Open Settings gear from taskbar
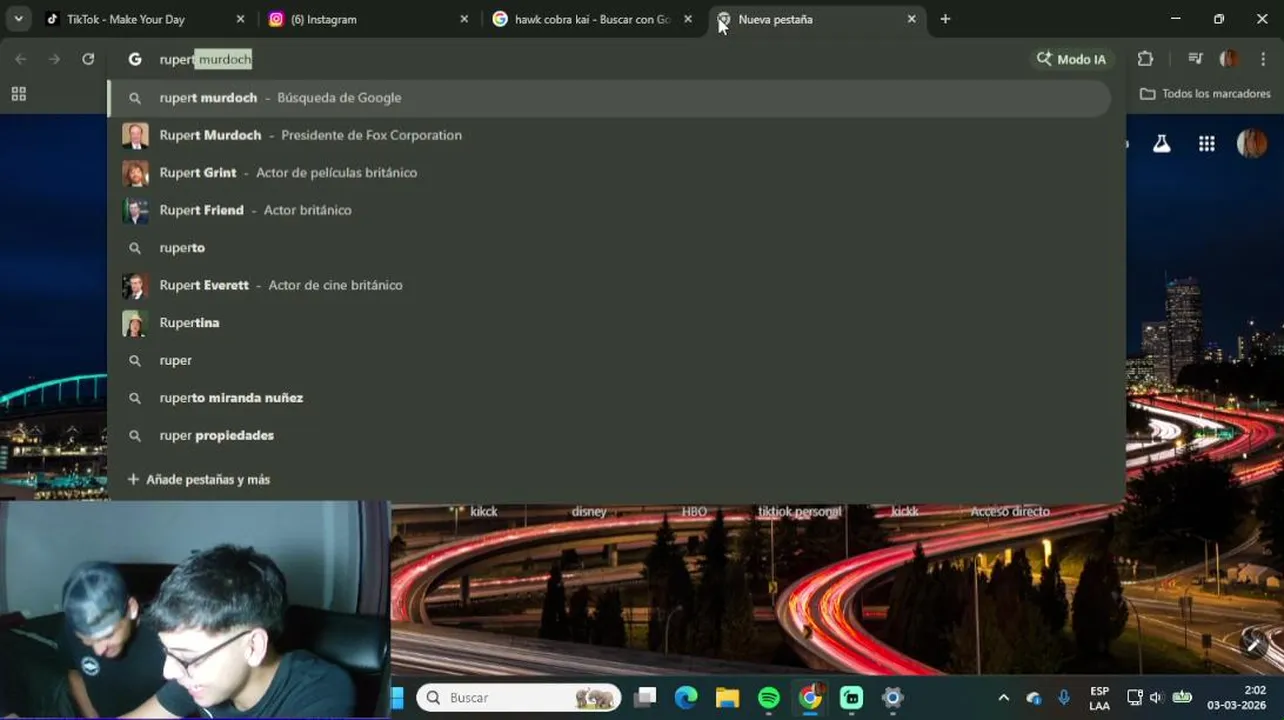This screenshot has height=720, width=1284. [x=893, y=697]
